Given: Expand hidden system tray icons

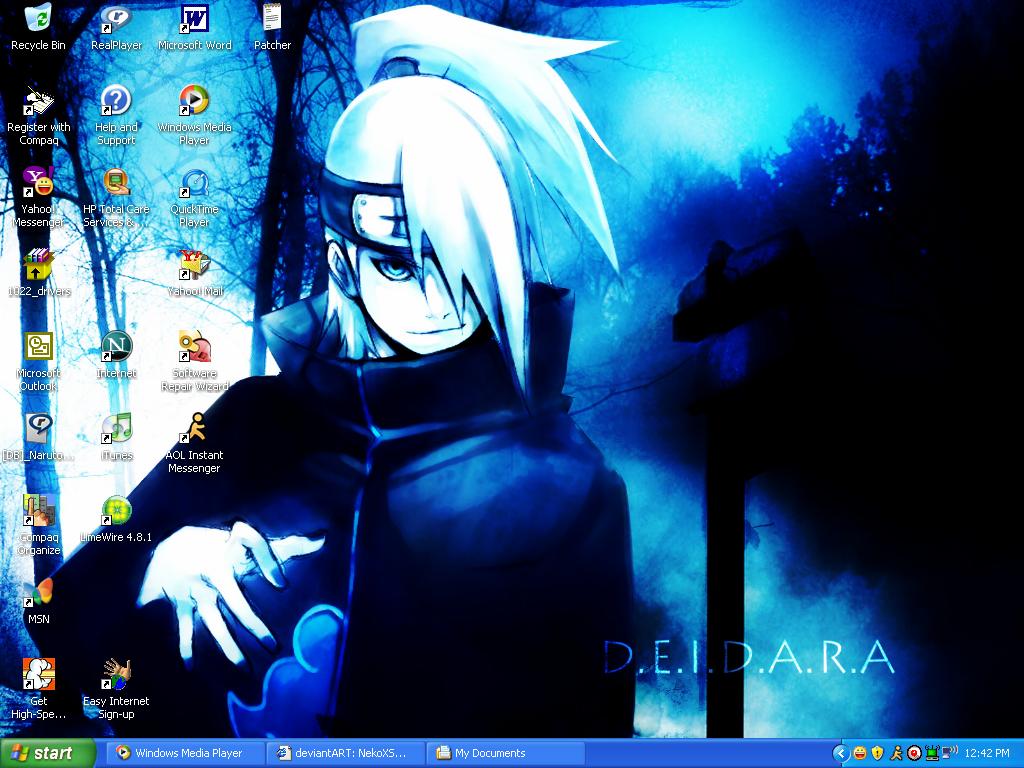Looking at the screenshot, I should coord(841,754).
